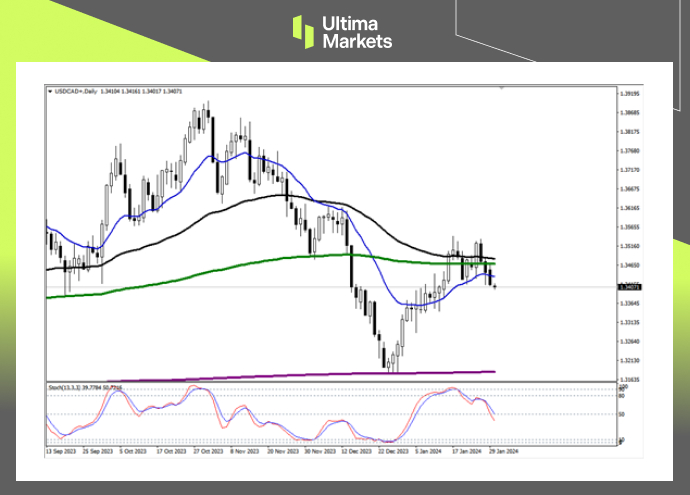This screenshot has width=690, height=495.
Task: Click the Ultima Markets brand name text
Action: [356, 31]
